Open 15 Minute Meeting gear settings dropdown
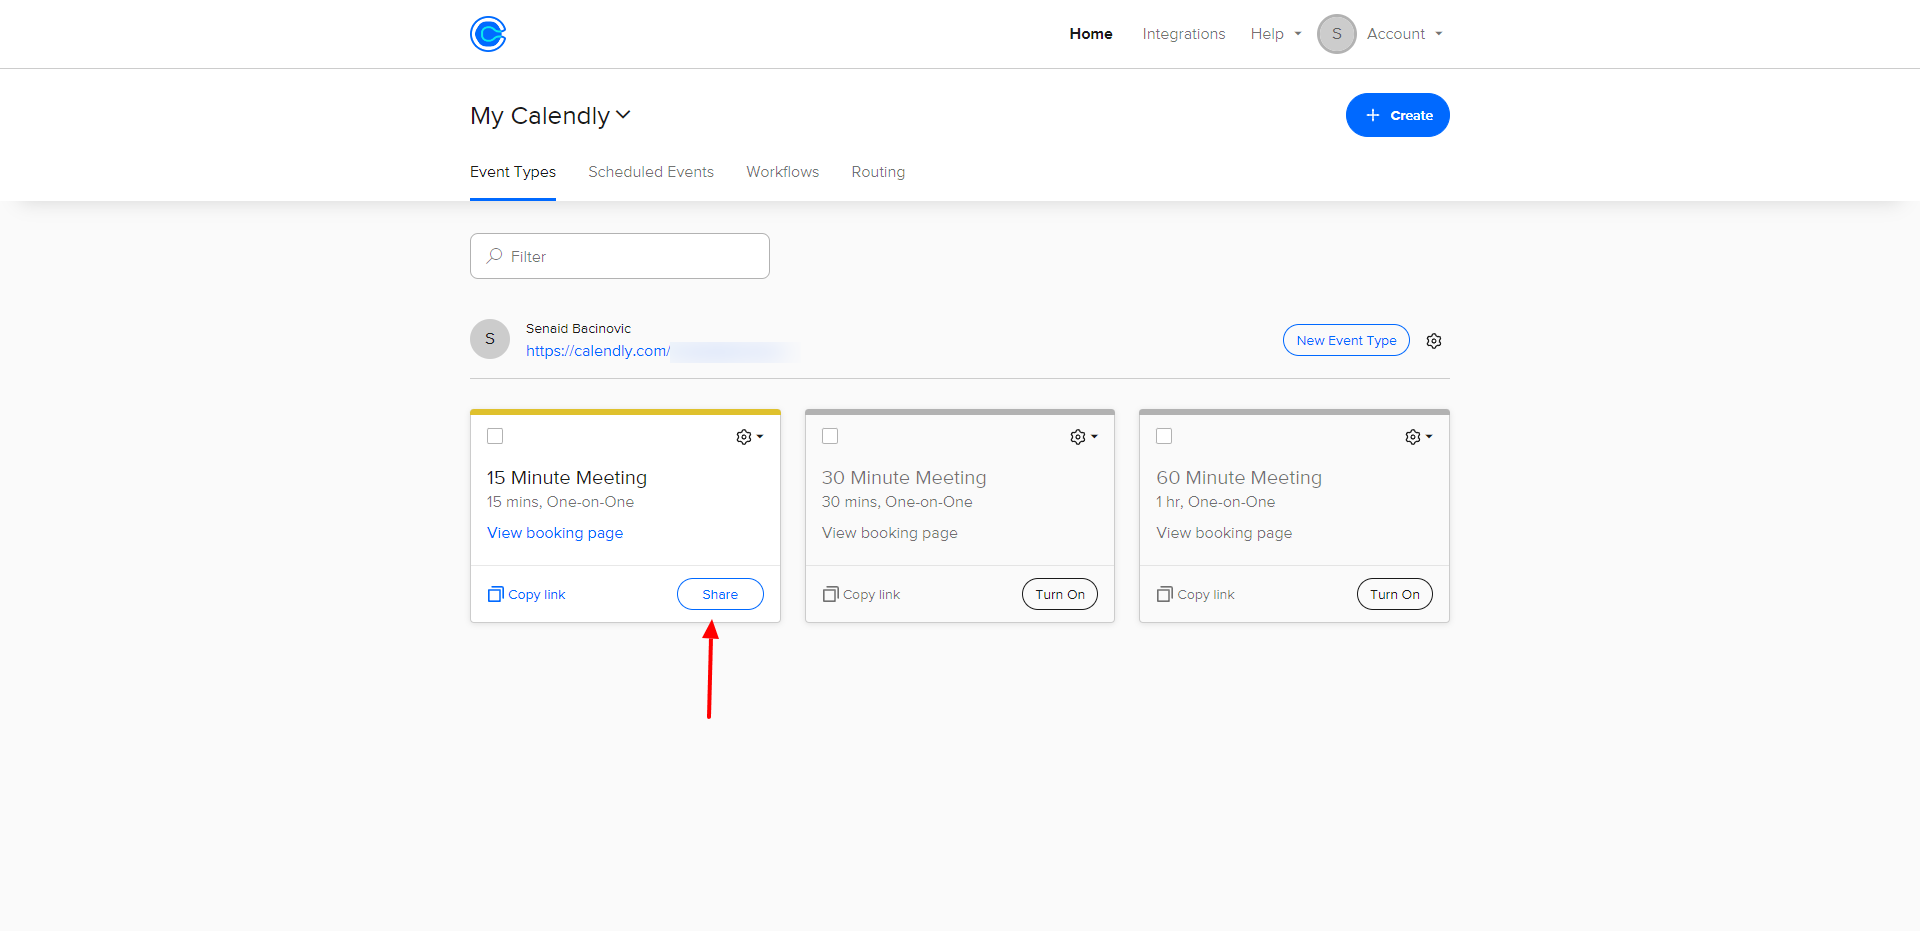The height and width of the screenshot is (931, 1920). click(x=749, y=437)
